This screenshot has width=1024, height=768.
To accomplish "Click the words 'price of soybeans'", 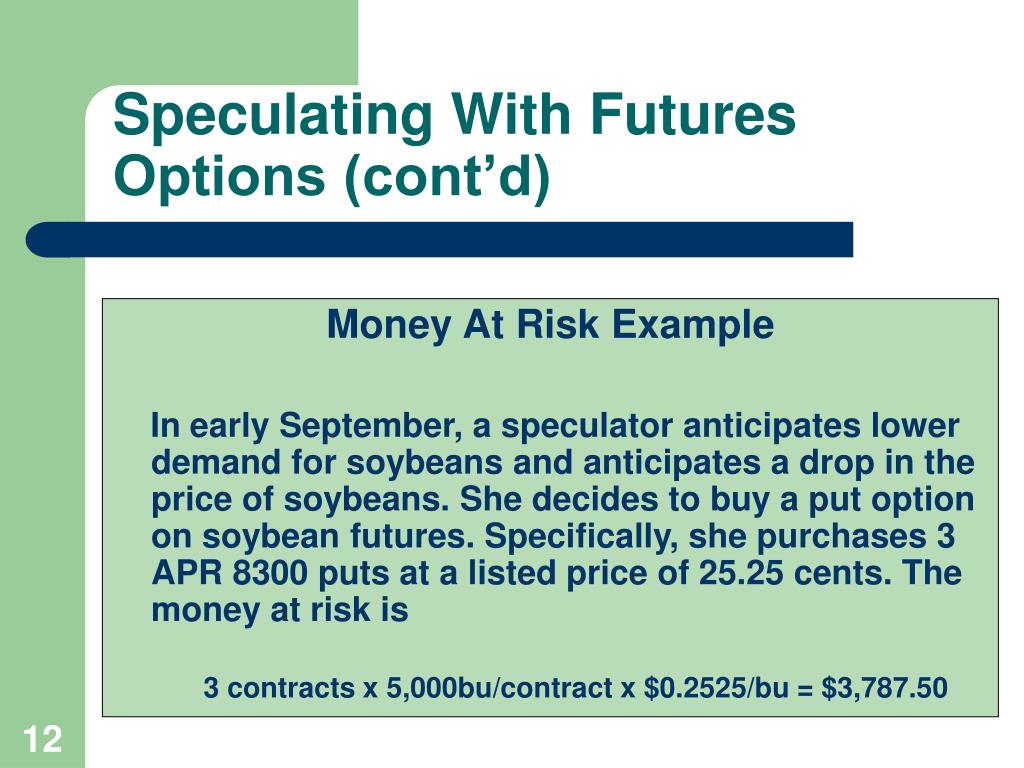I will pyautogui.click(x=300, y=500).
